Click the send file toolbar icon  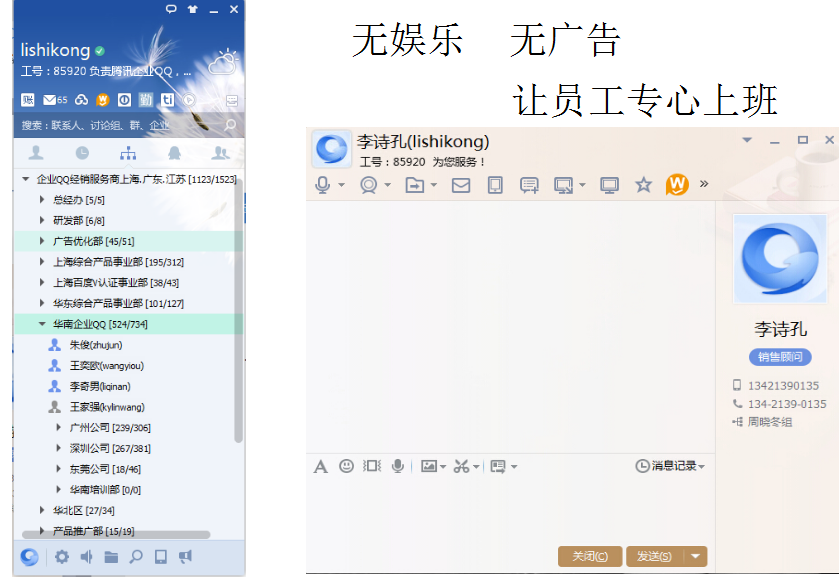[x=415, y=185]
